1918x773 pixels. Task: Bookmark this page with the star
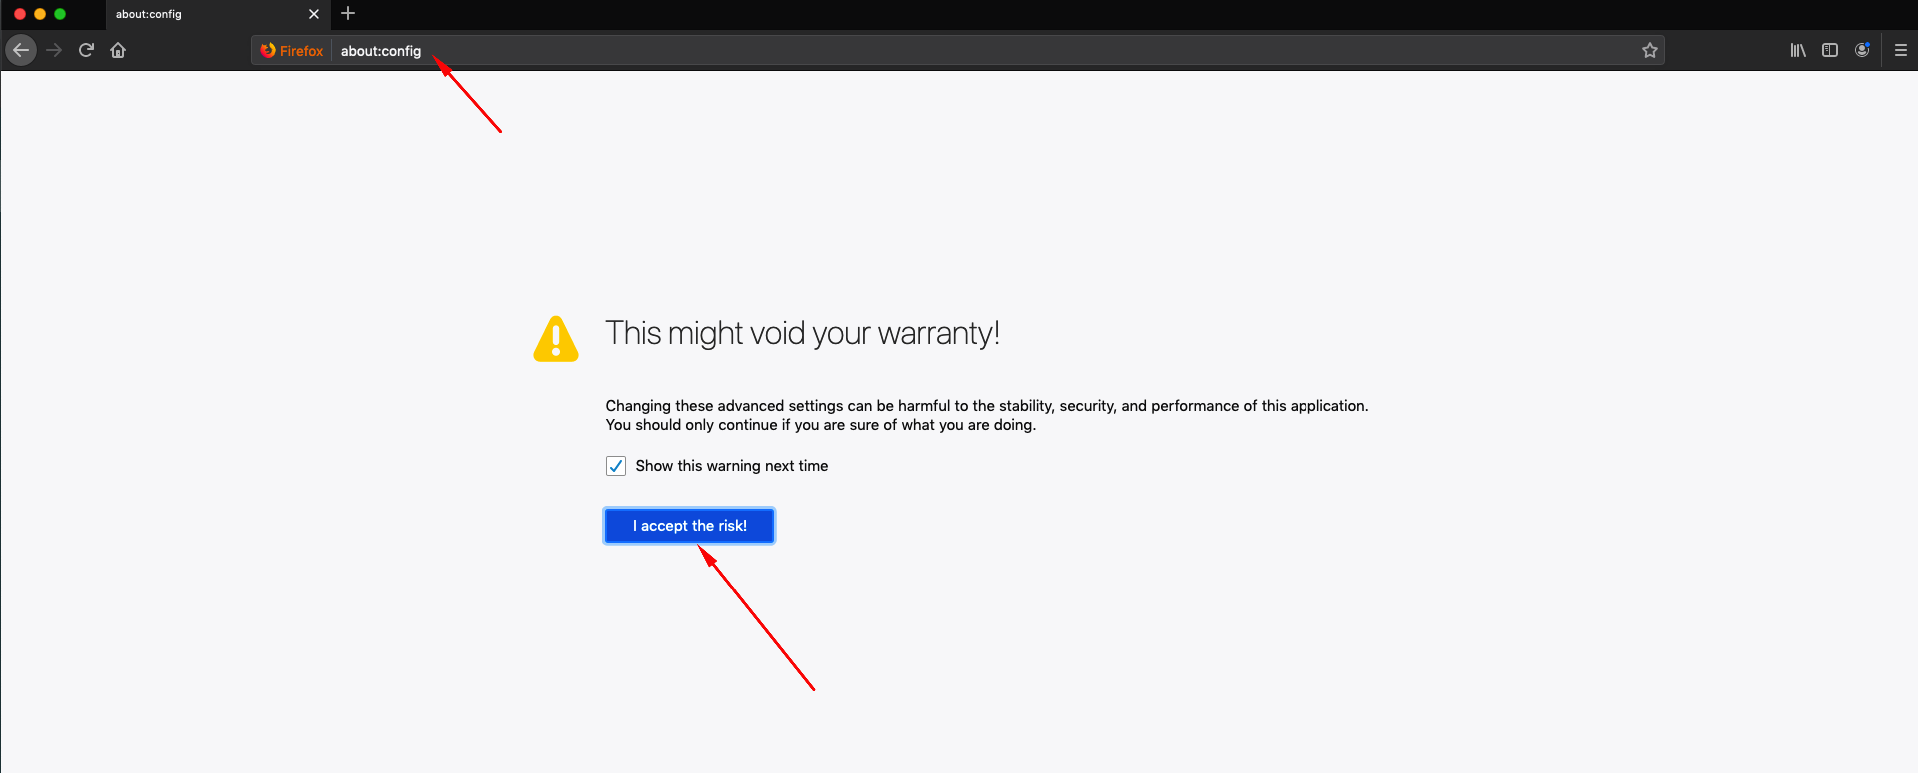[x=1650, y=50]
